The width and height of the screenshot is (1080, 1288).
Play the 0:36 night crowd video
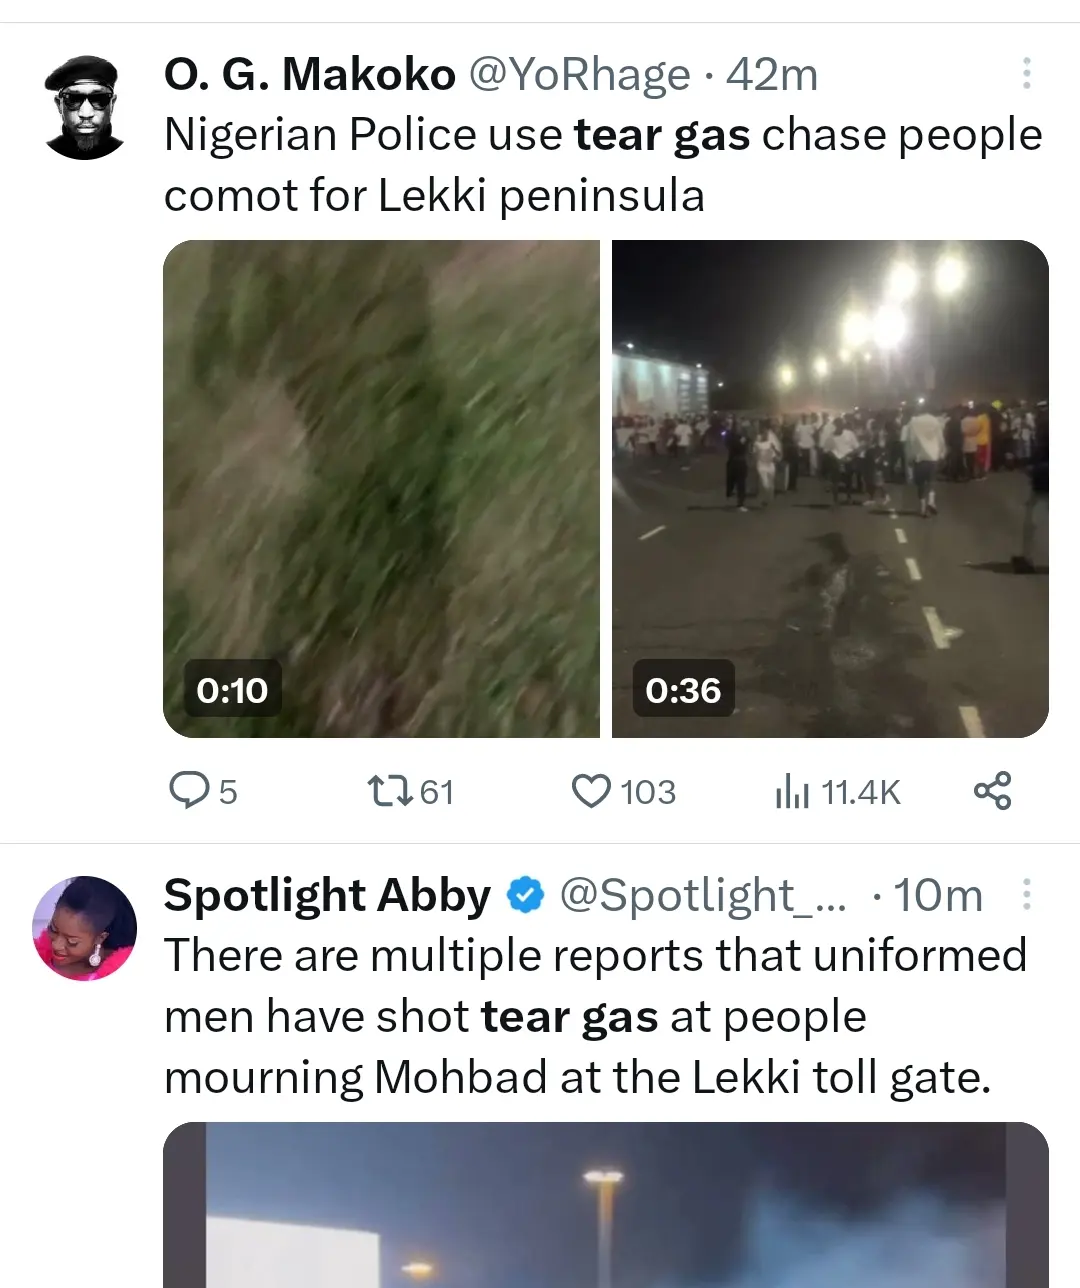tap(830, 489)
